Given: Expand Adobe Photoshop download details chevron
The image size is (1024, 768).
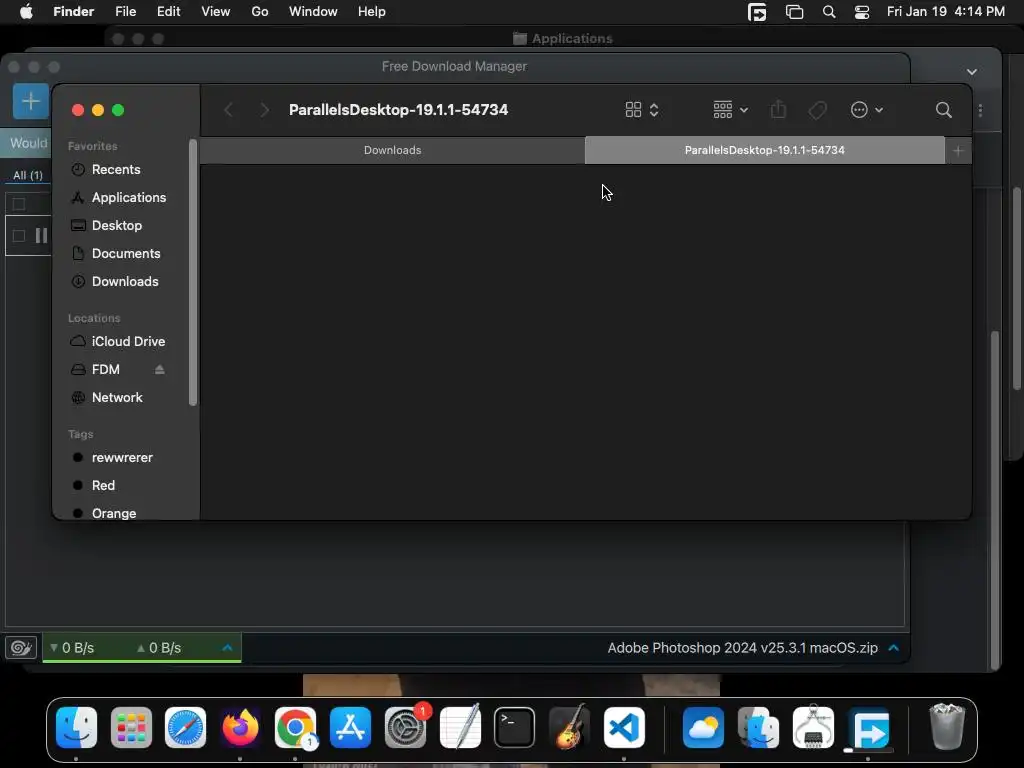Looking at the screenshot, I should pyautogui.click(x=894, y=648).
